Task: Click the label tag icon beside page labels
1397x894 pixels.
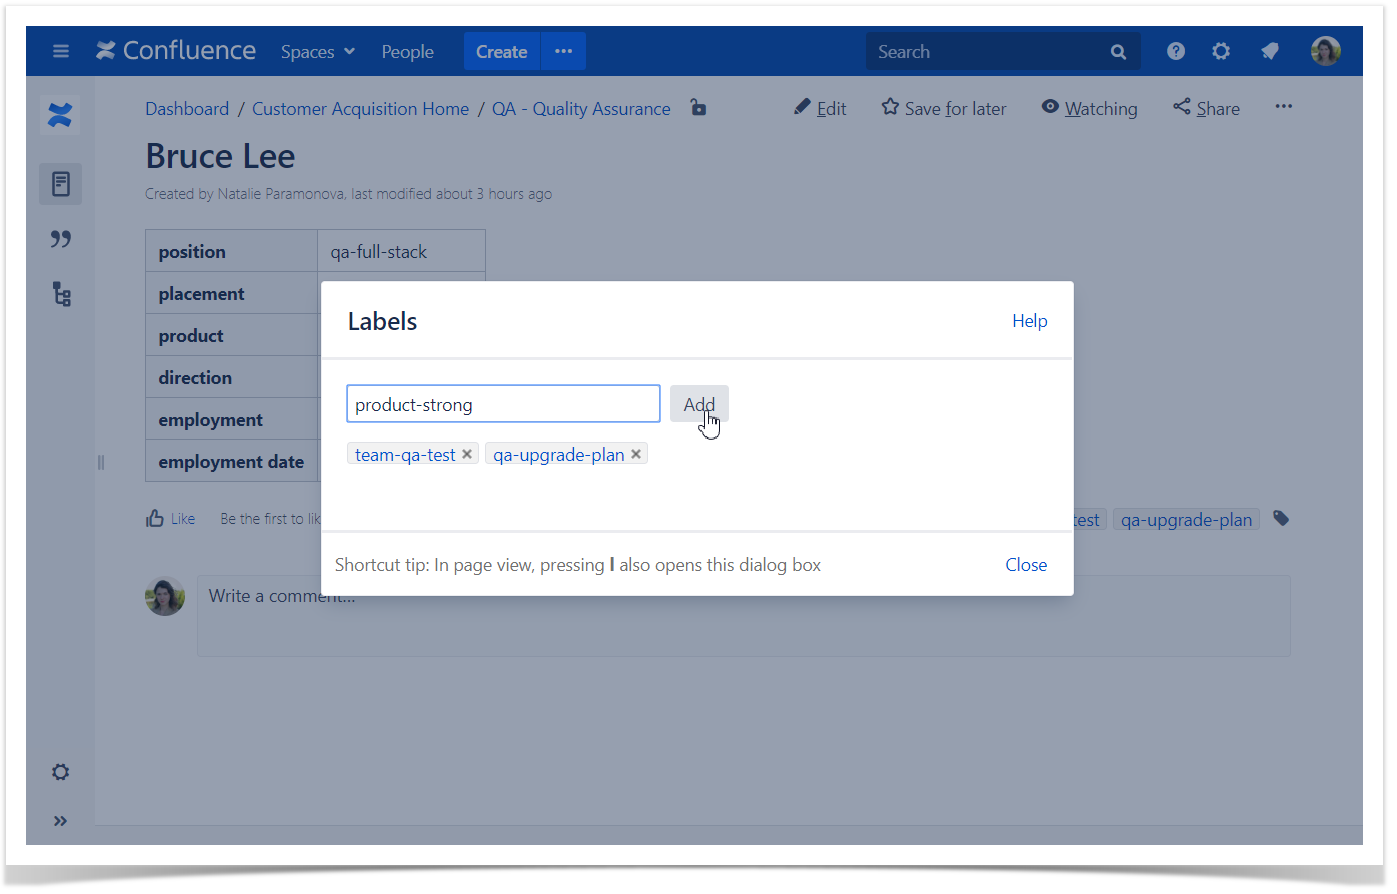Action: coord(1281,518)
